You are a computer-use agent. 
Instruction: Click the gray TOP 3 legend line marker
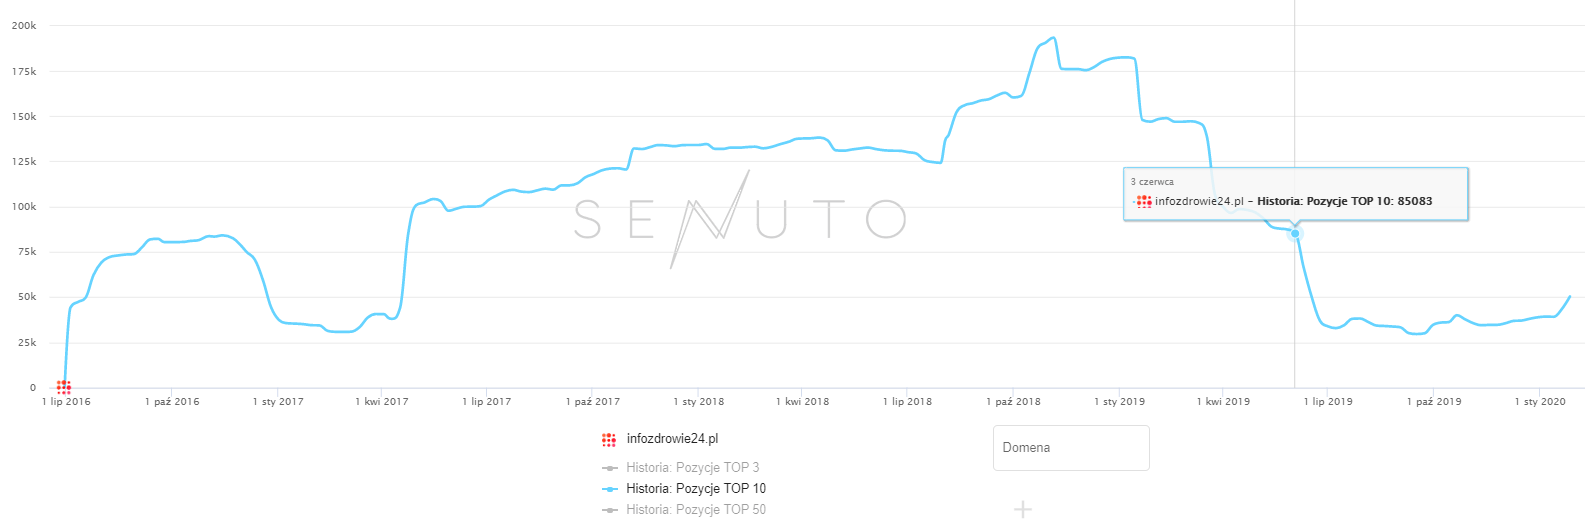609,468
